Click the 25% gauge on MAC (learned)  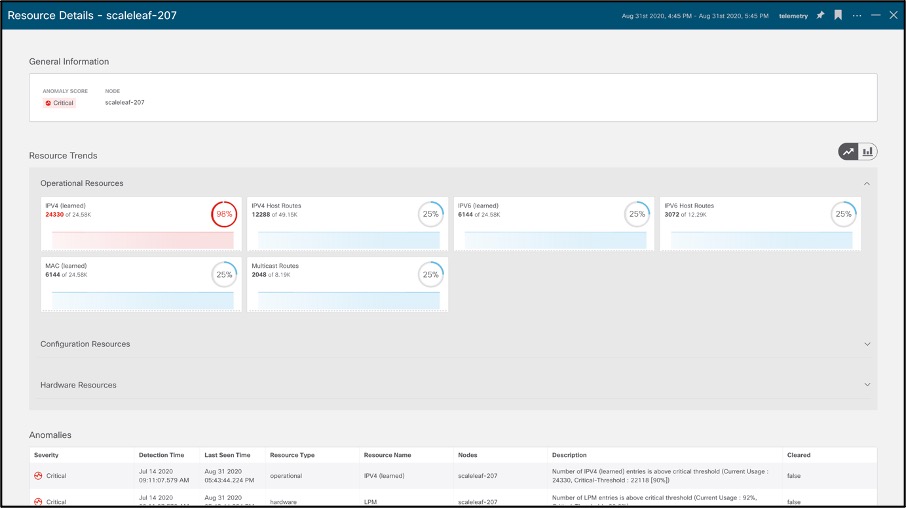224,275
